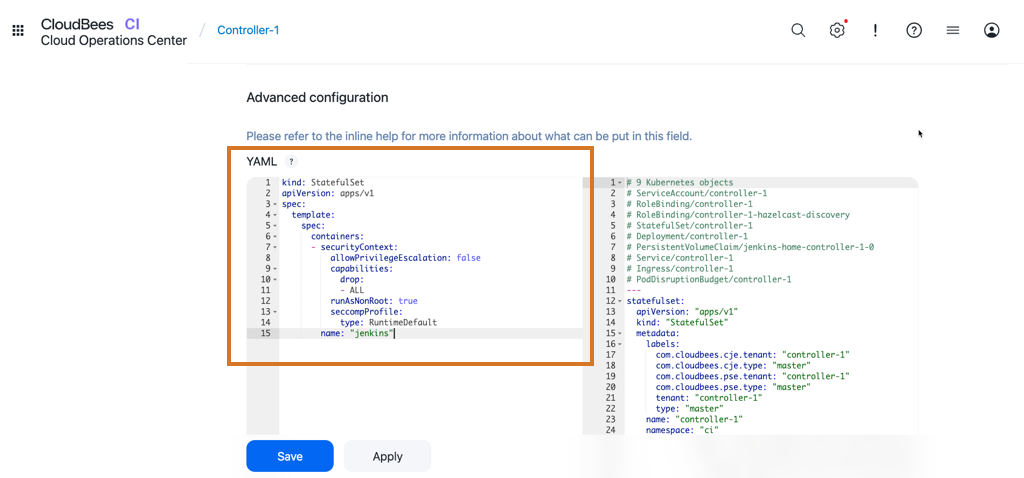Image resolution: width=1024 pixels, height=478 pixels.
Task: Click the '---' separator line in right pane
Action: pyautogui.click(x=633, y=290)
